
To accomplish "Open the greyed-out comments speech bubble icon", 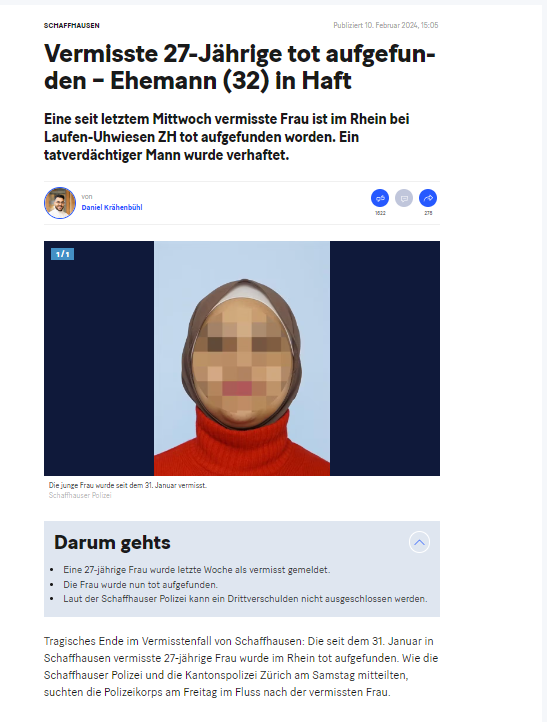I will [x=404, y=198].
